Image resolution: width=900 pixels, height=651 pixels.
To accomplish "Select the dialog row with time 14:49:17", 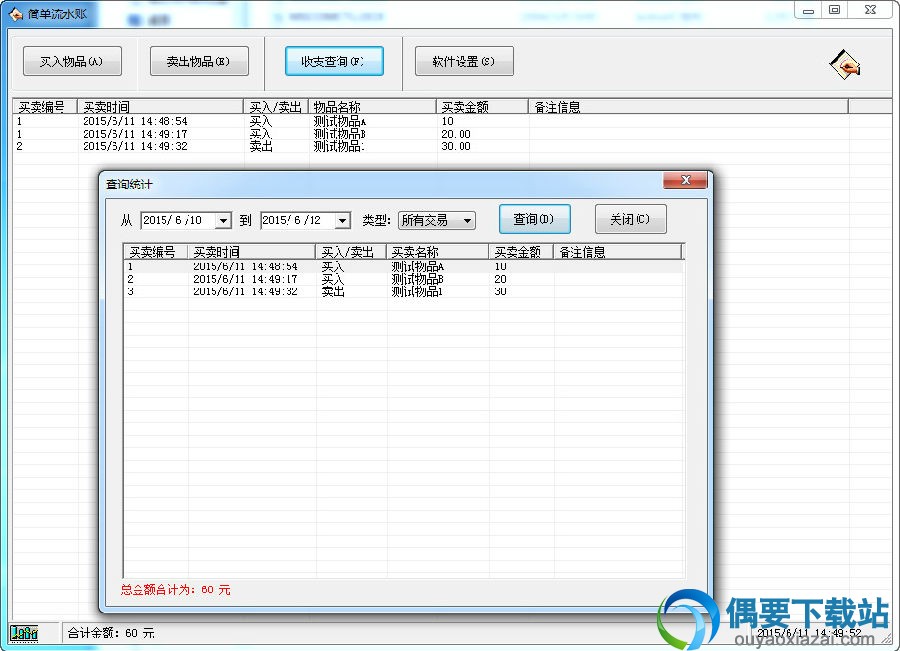I will 404,279.
